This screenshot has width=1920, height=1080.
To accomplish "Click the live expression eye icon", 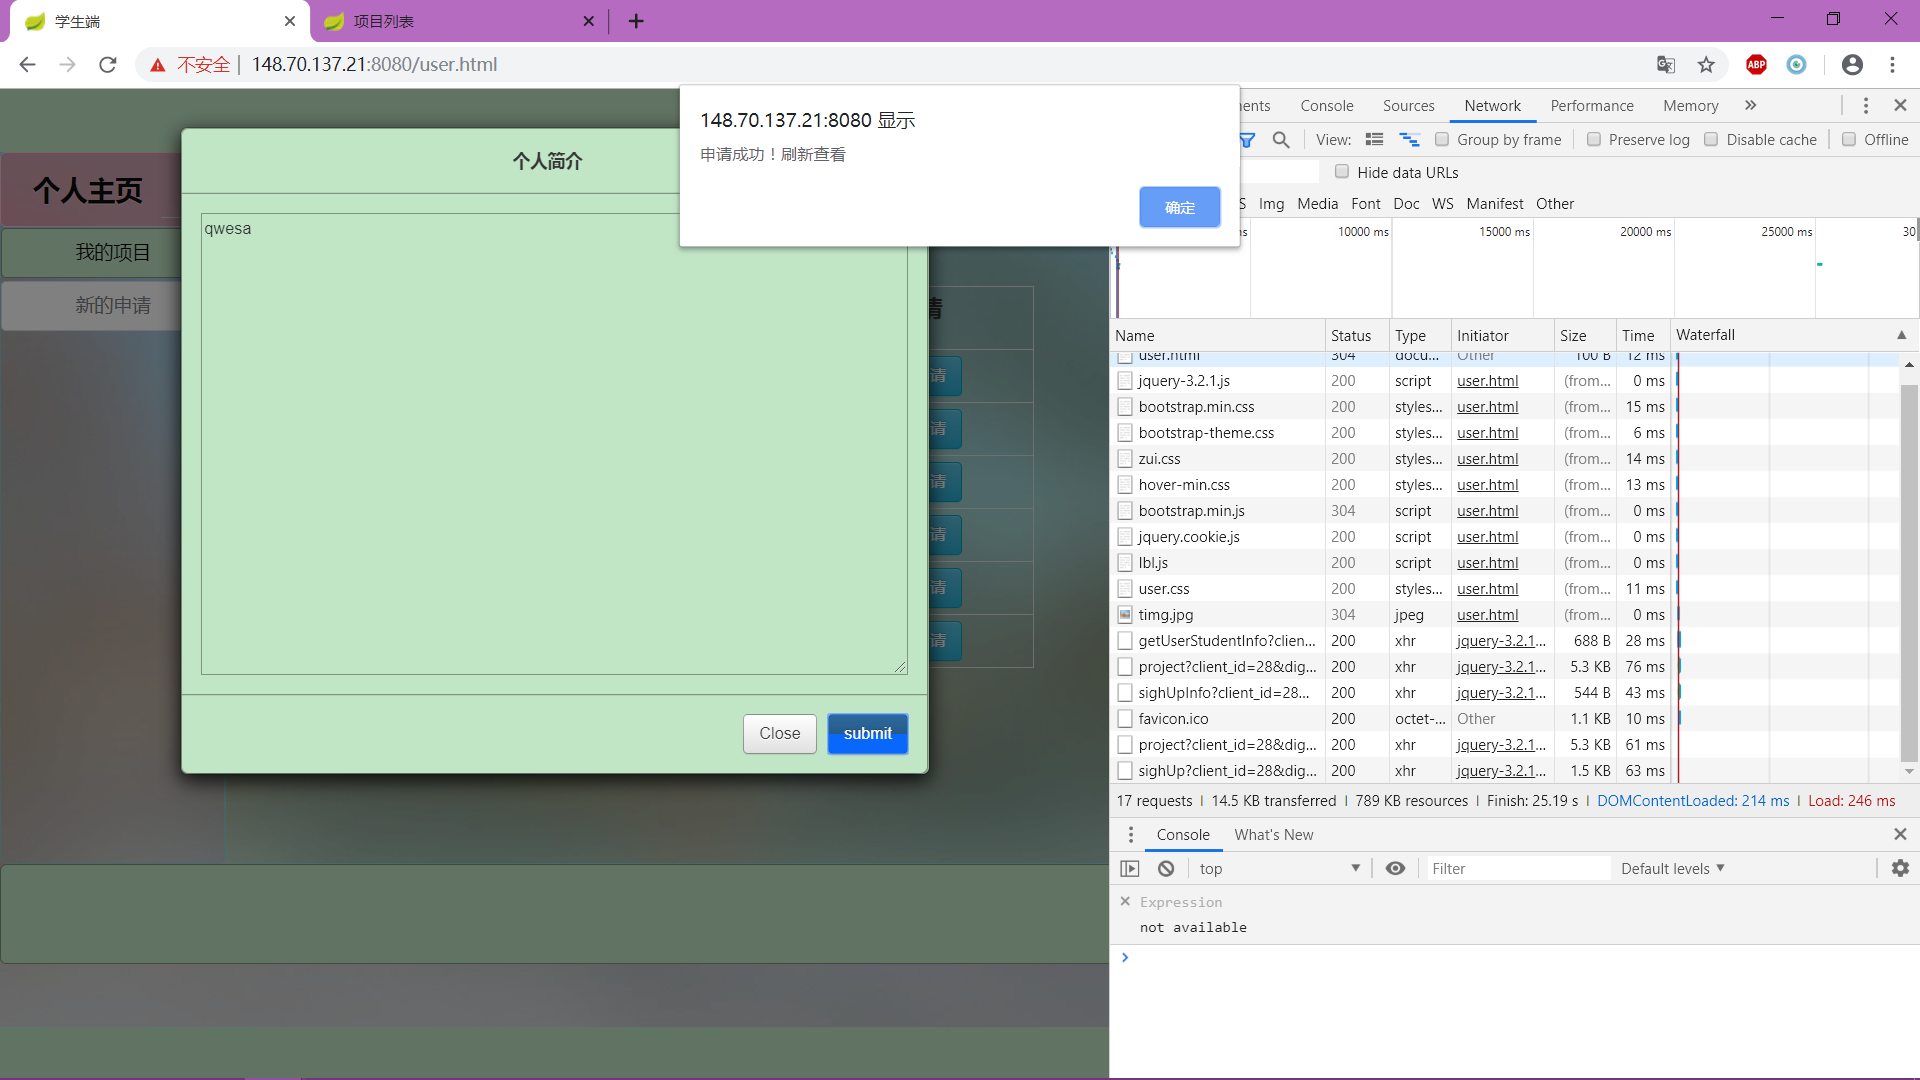I will tap(1395, 868).
